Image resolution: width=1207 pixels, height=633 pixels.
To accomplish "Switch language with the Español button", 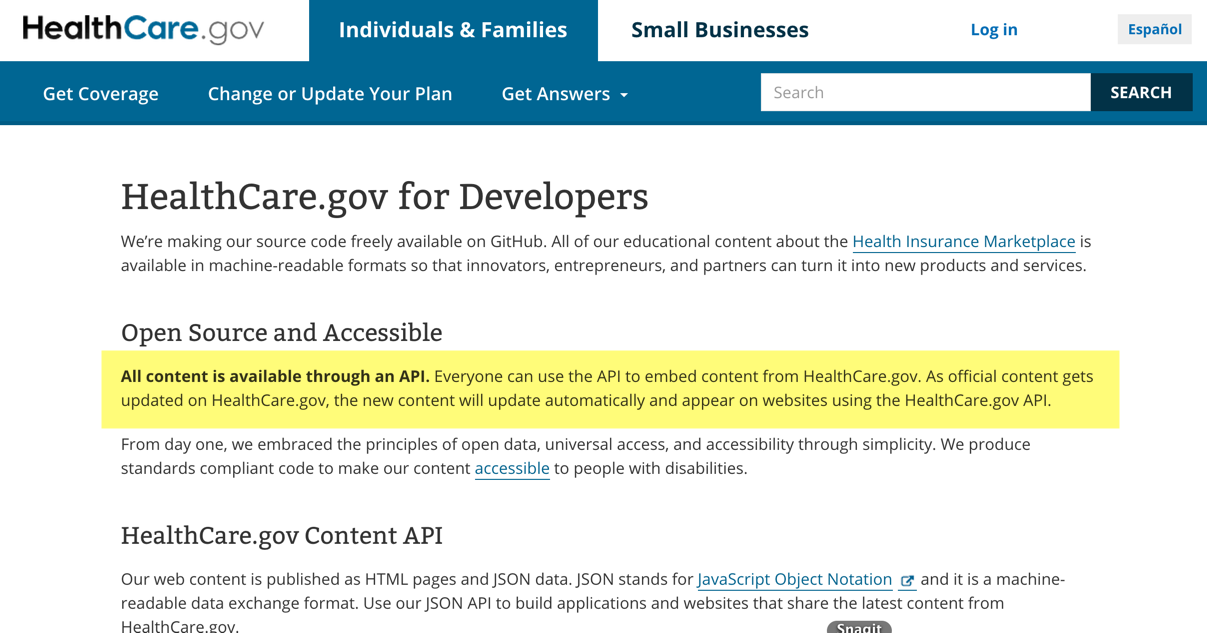I will [1154, 29].
